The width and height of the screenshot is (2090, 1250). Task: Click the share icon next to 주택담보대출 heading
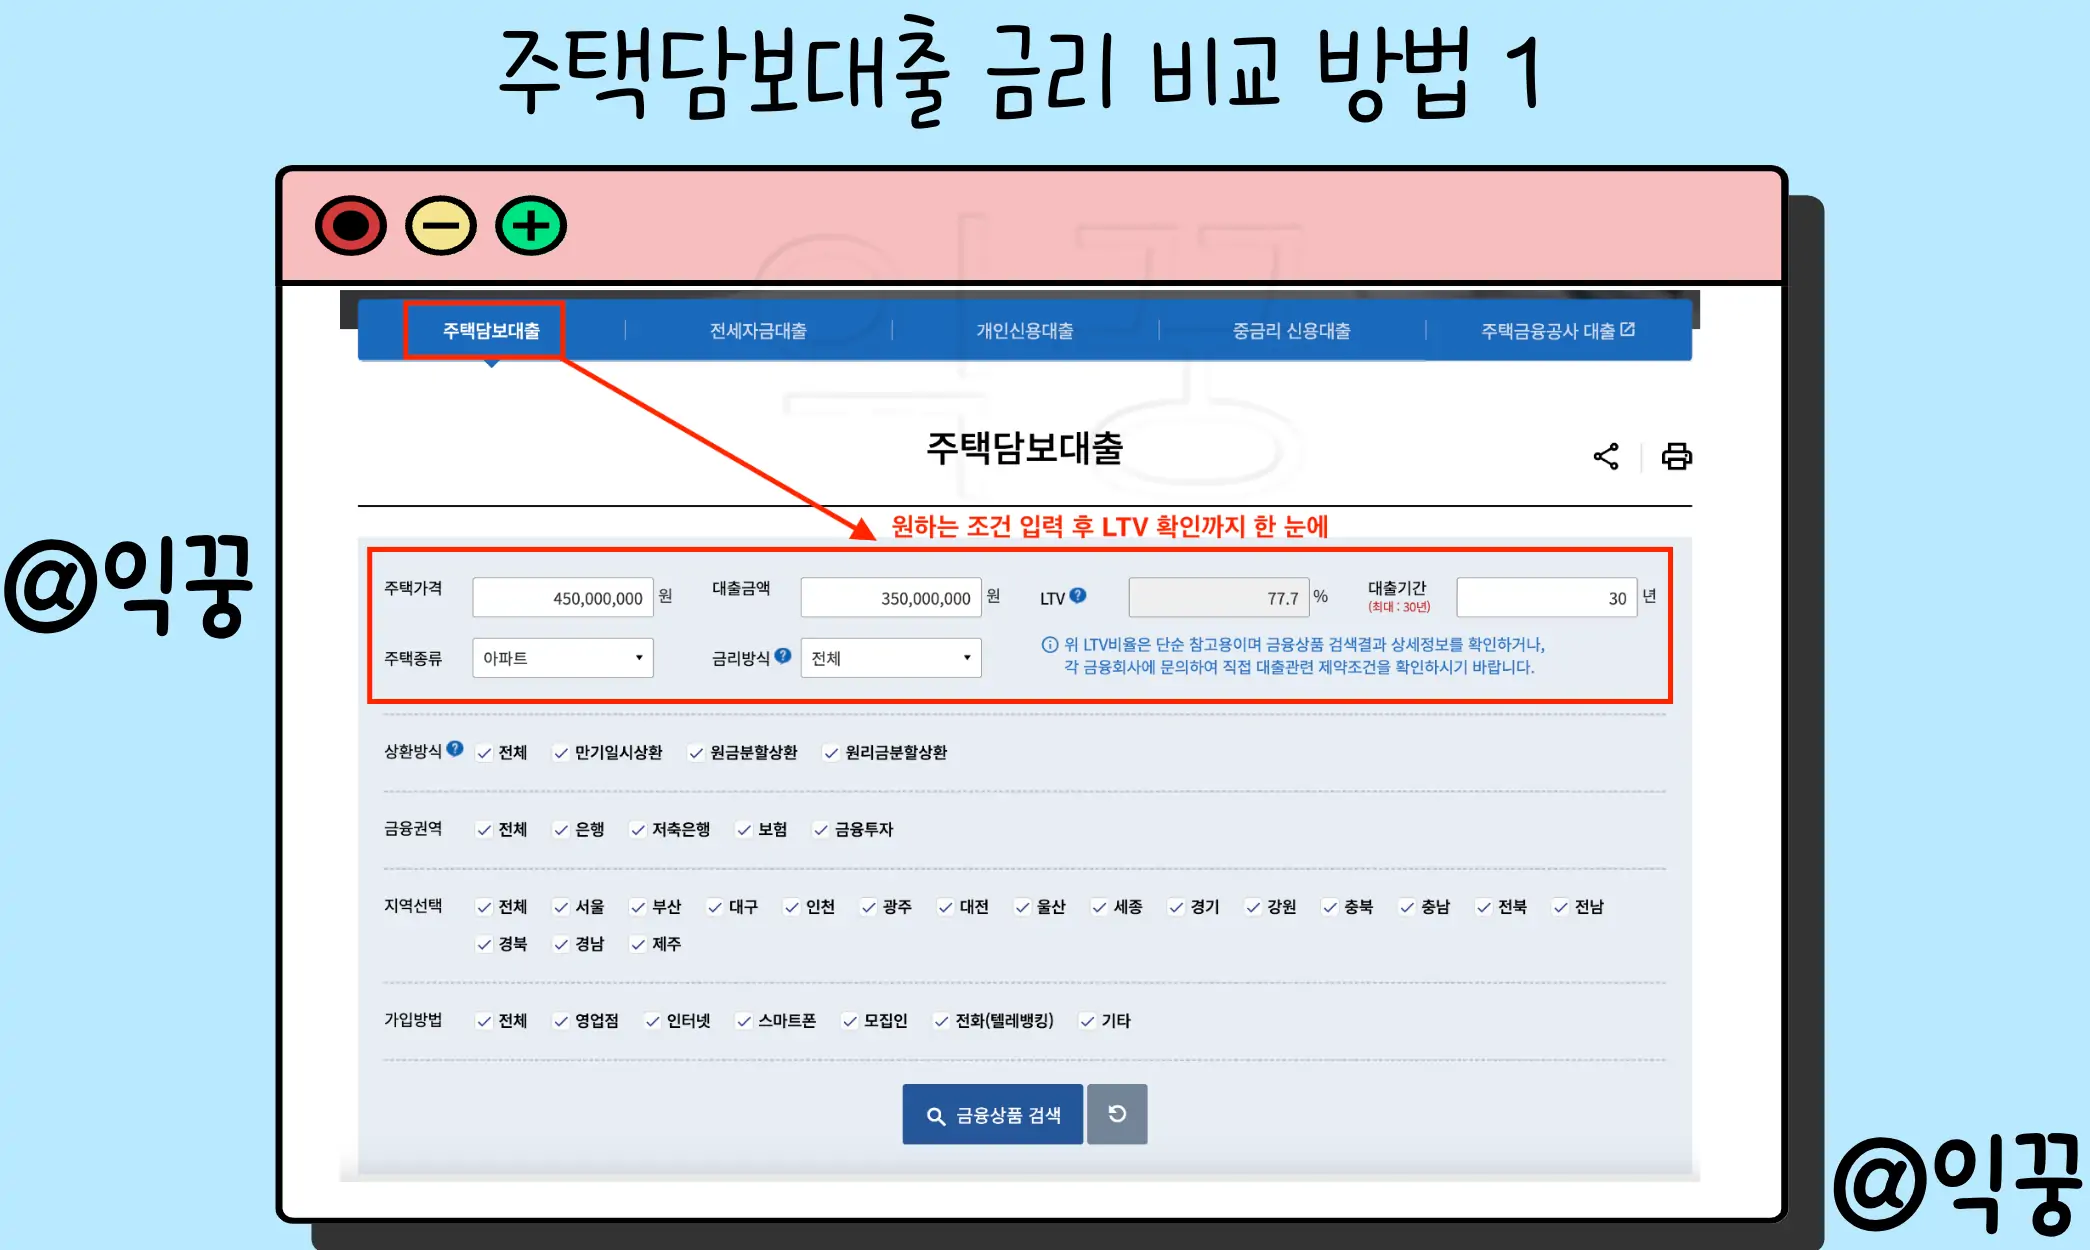tap(1608, 456)
